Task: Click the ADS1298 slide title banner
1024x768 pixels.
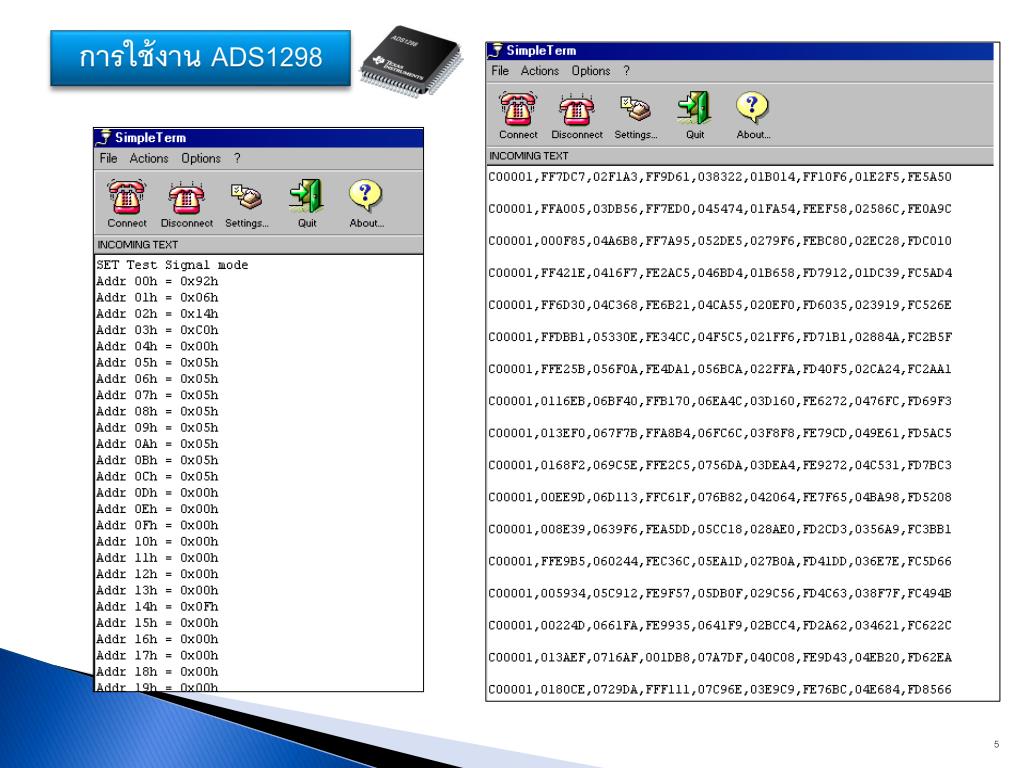Action: (200, 57)
